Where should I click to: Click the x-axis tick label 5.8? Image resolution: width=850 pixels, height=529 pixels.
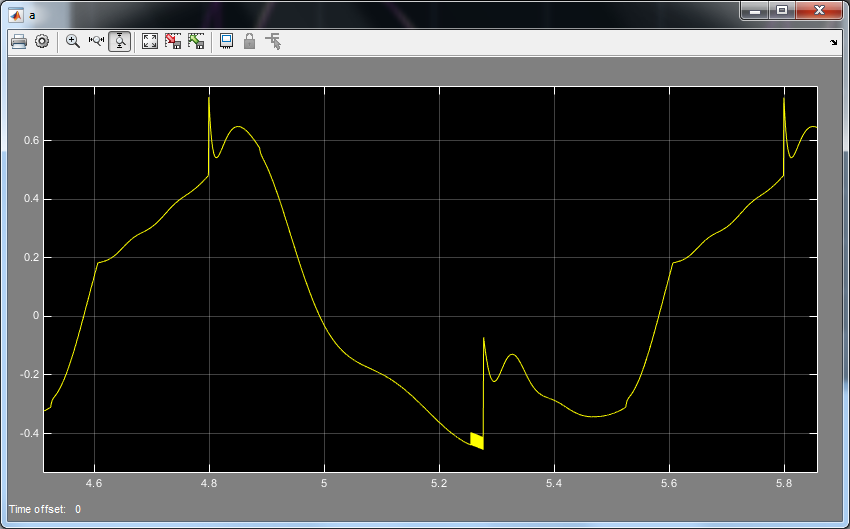point(784,483)
